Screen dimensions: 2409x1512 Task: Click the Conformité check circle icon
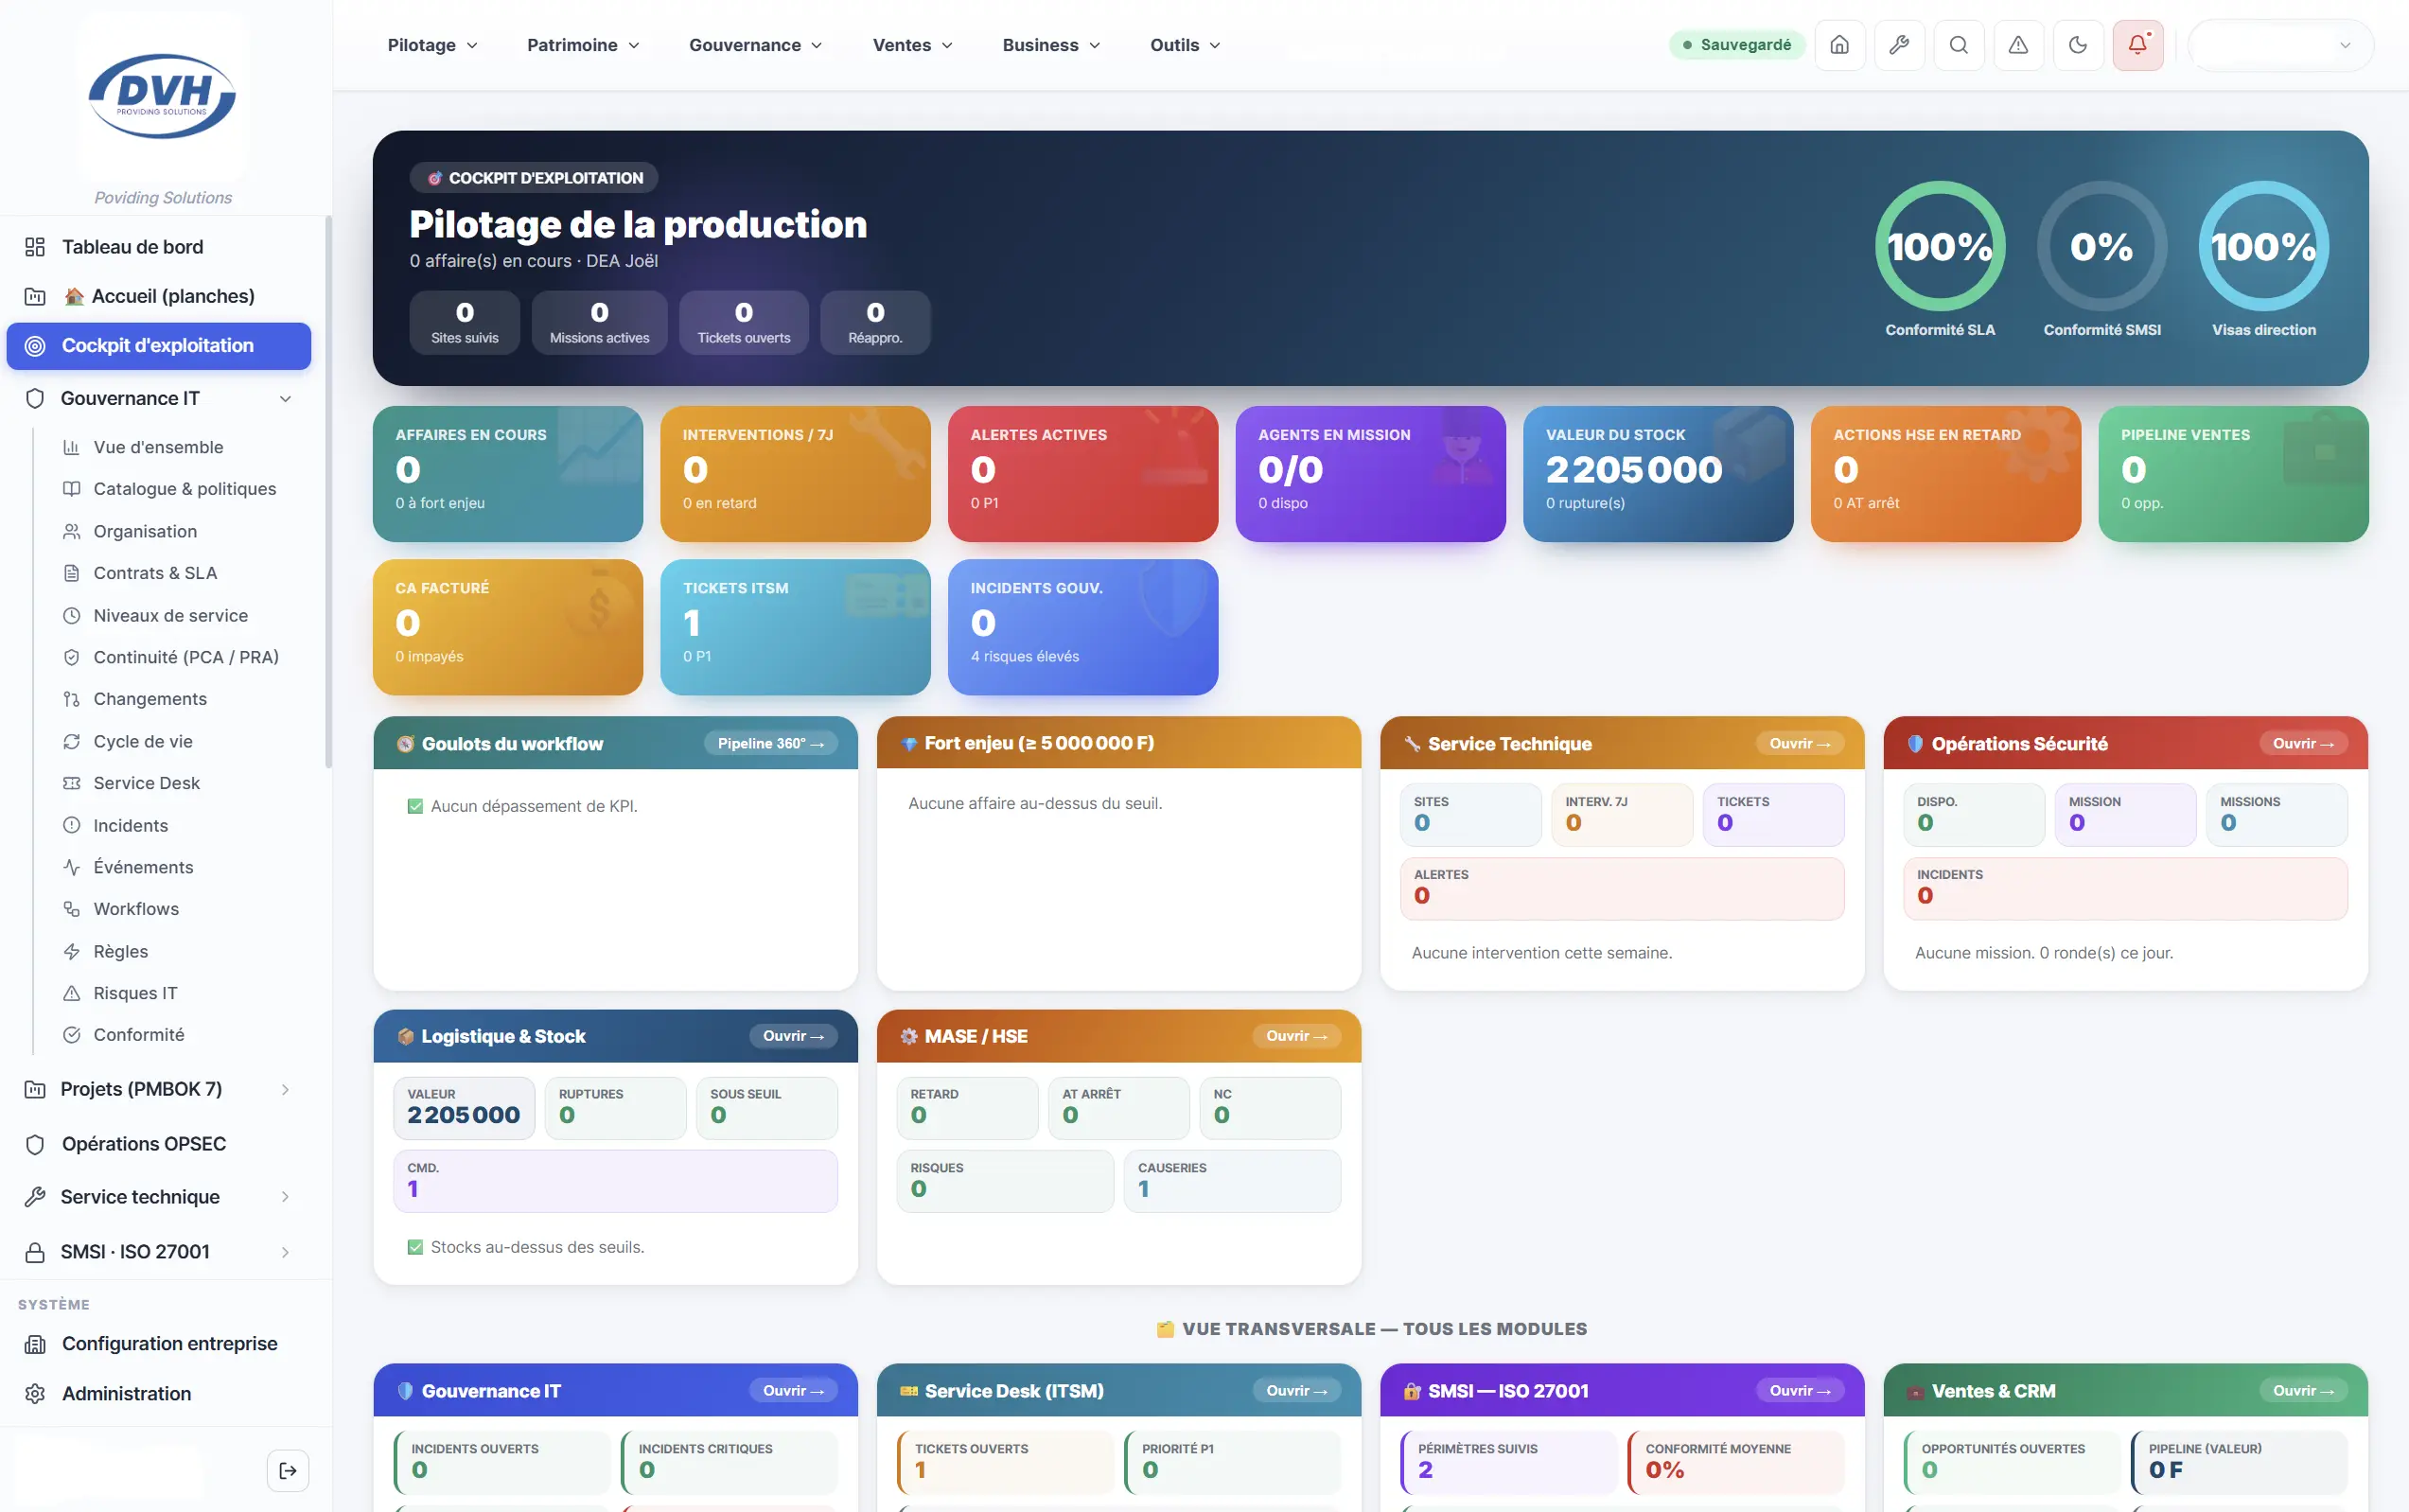(71, 1035)
